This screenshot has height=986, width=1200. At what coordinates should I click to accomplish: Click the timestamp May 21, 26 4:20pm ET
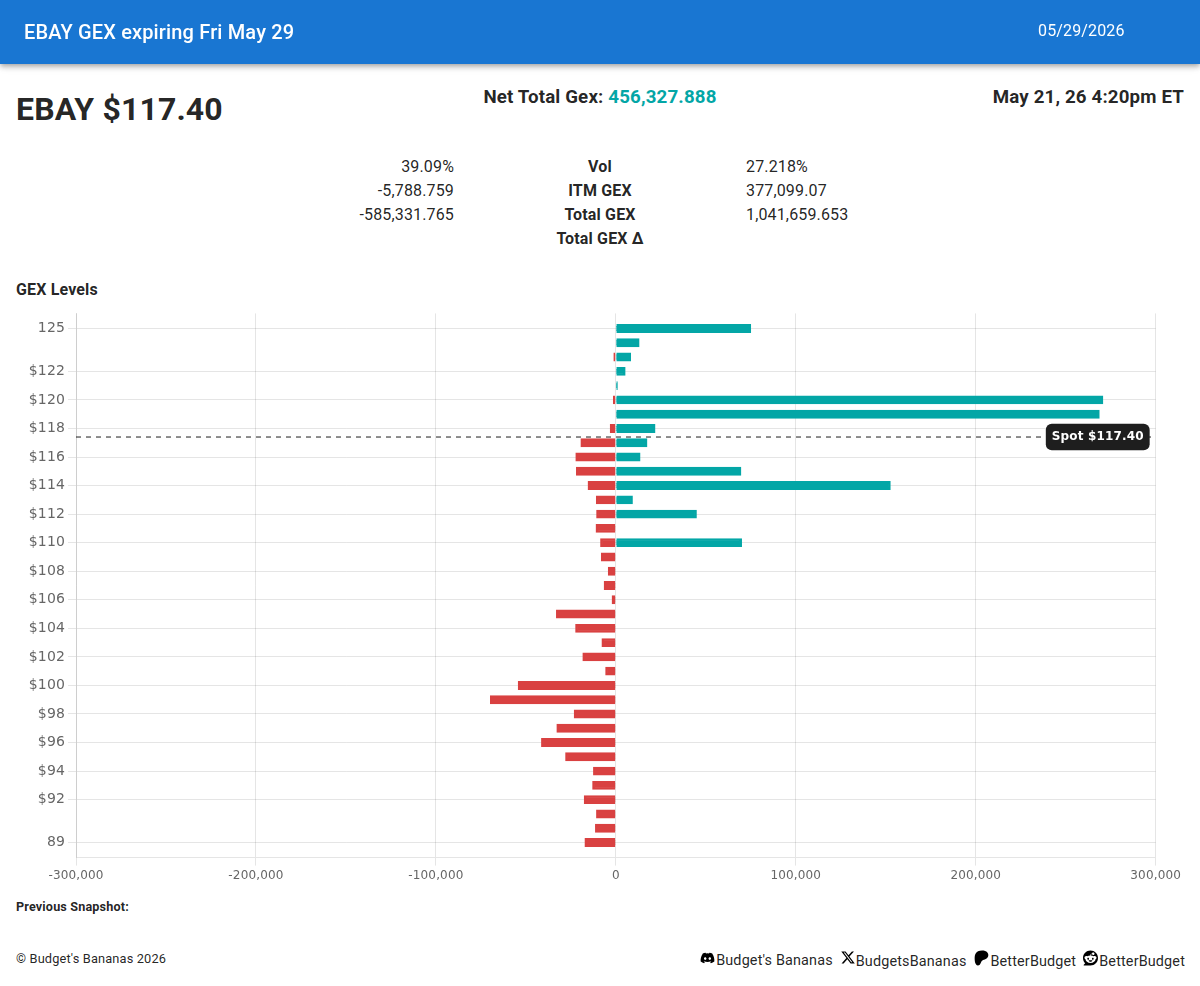pos(1088,97)
